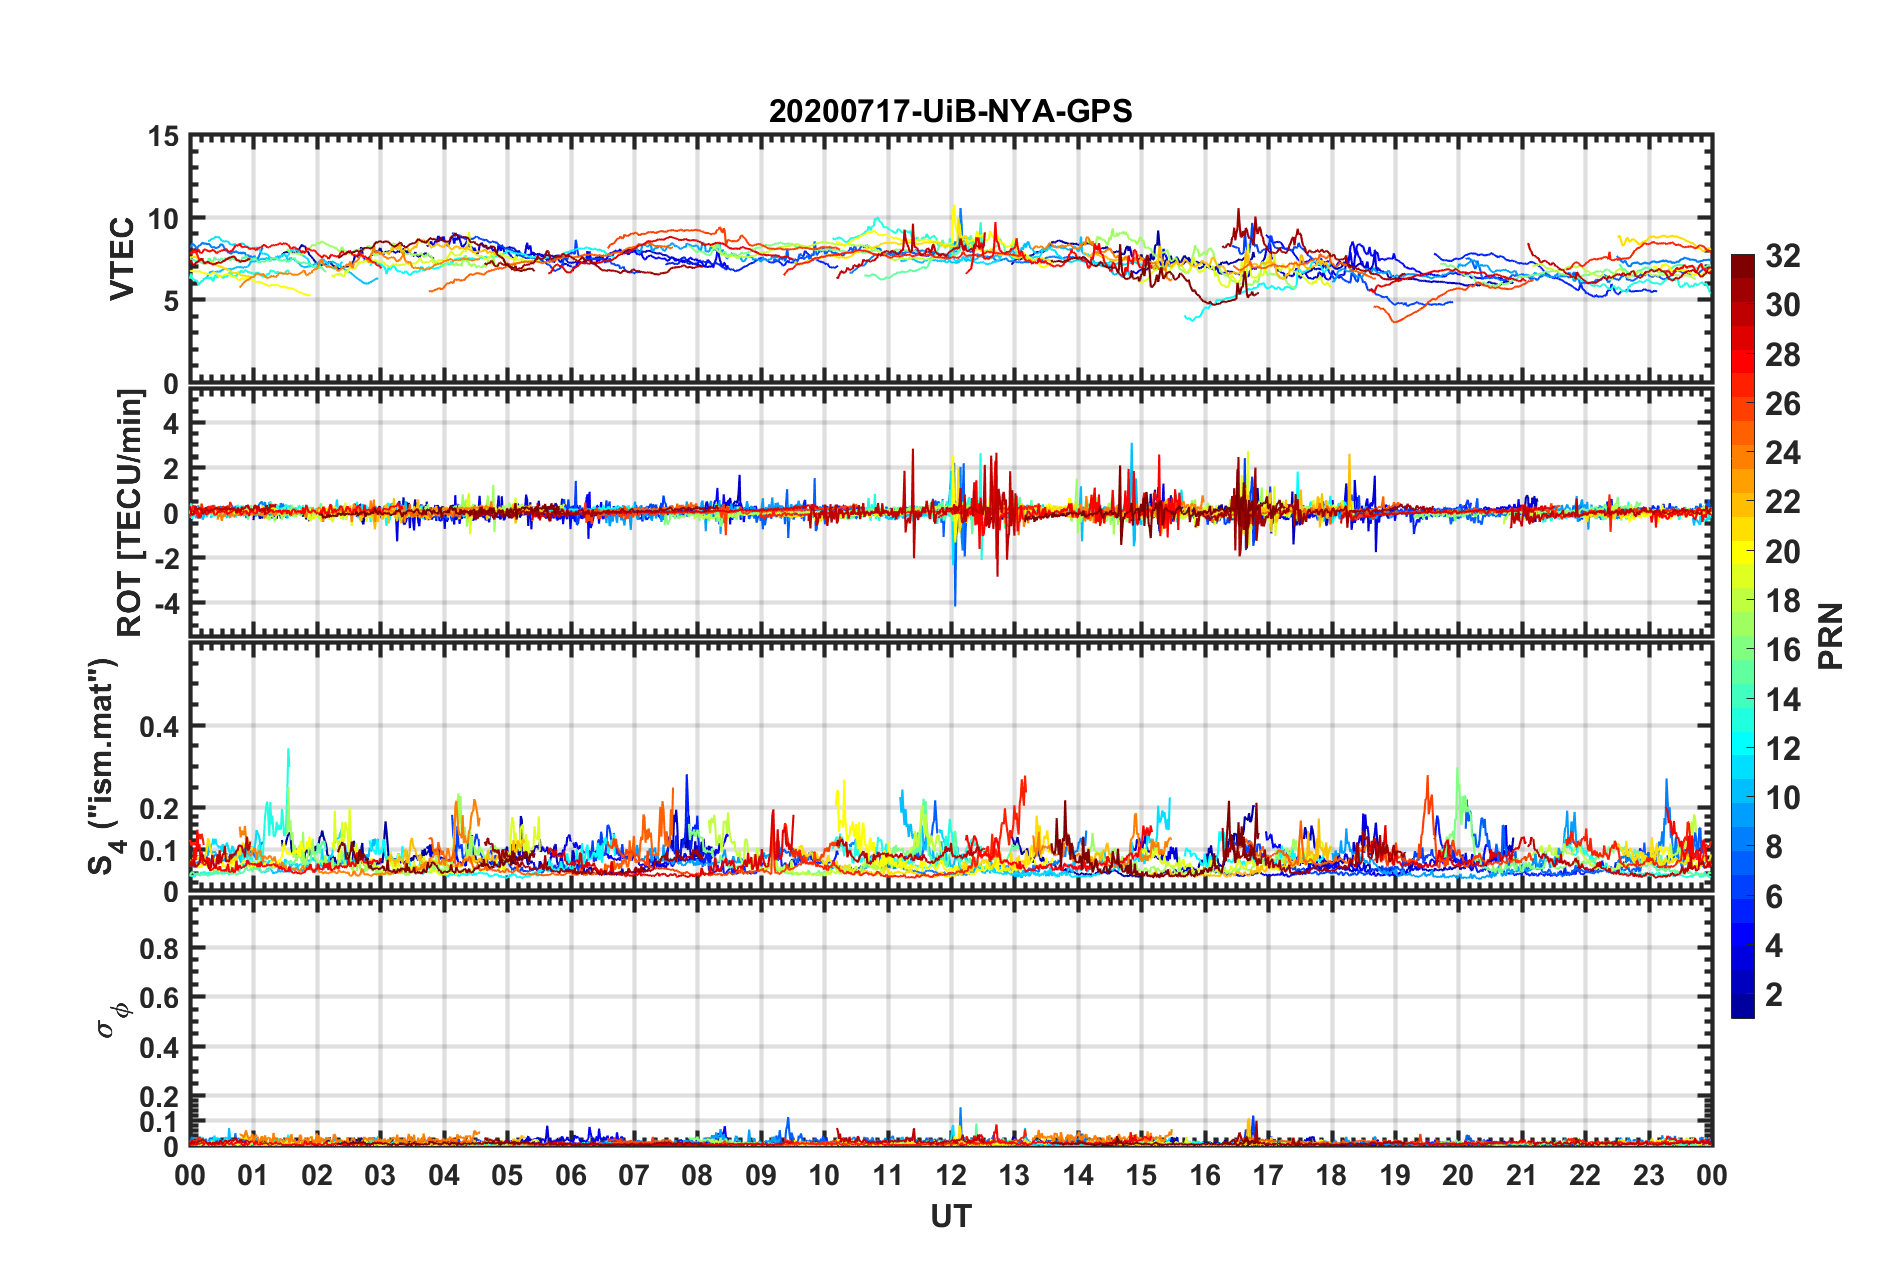Click the PRN colorbar label
This screenshot has height=1272, width=1902.
pos(1830,636)
